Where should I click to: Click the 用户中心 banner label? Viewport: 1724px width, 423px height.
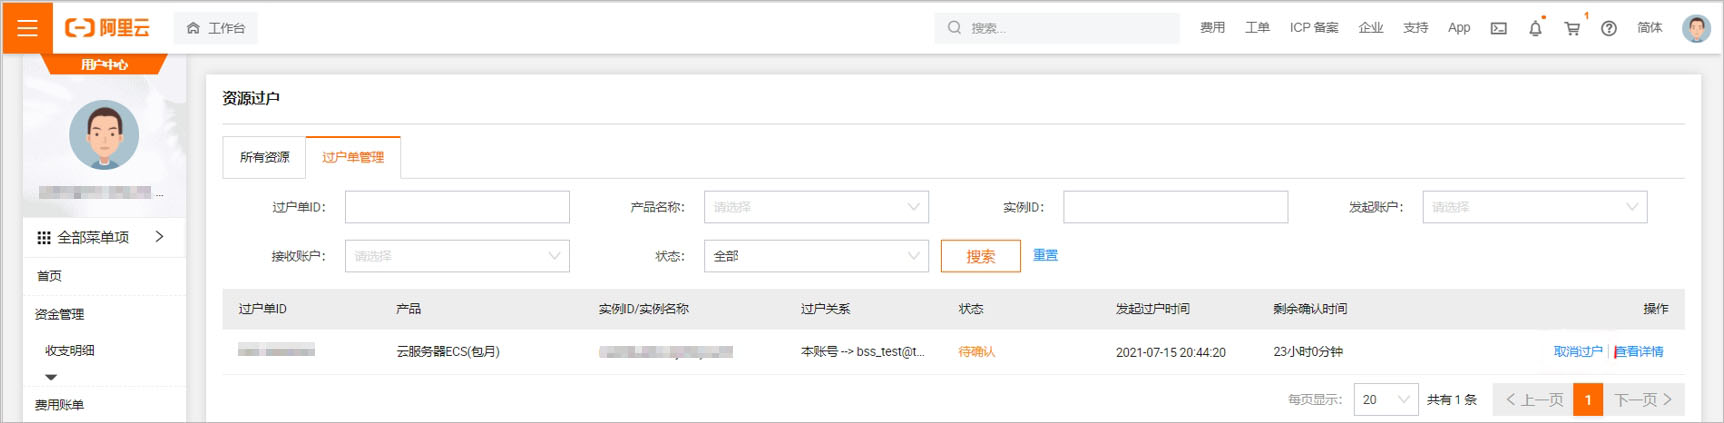point(104,65)
